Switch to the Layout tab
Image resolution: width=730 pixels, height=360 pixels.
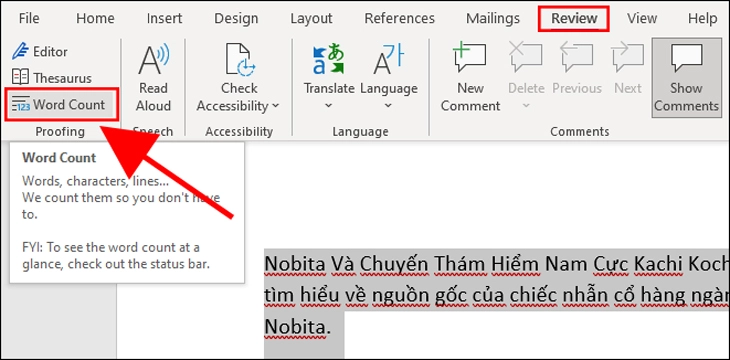[311, 19]
